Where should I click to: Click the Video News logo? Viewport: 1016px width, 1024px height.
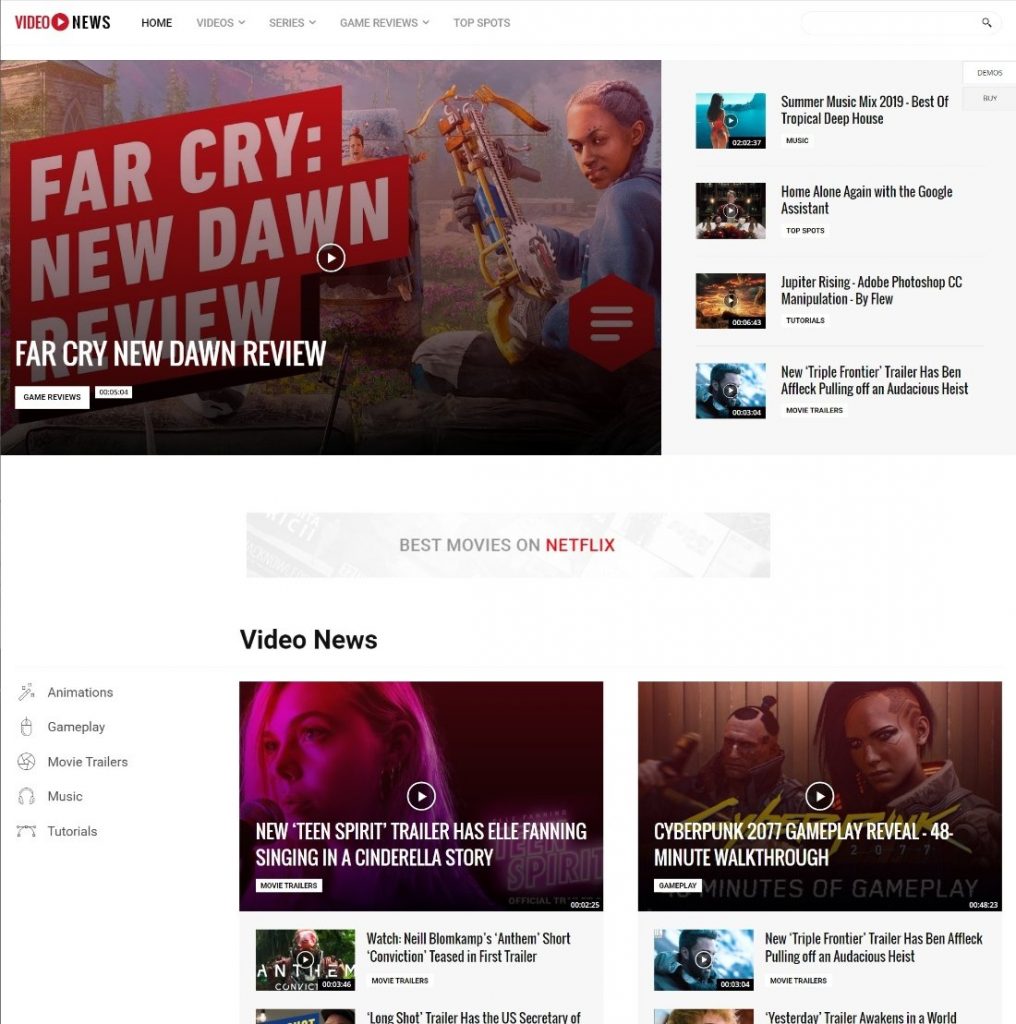point(63,22)
